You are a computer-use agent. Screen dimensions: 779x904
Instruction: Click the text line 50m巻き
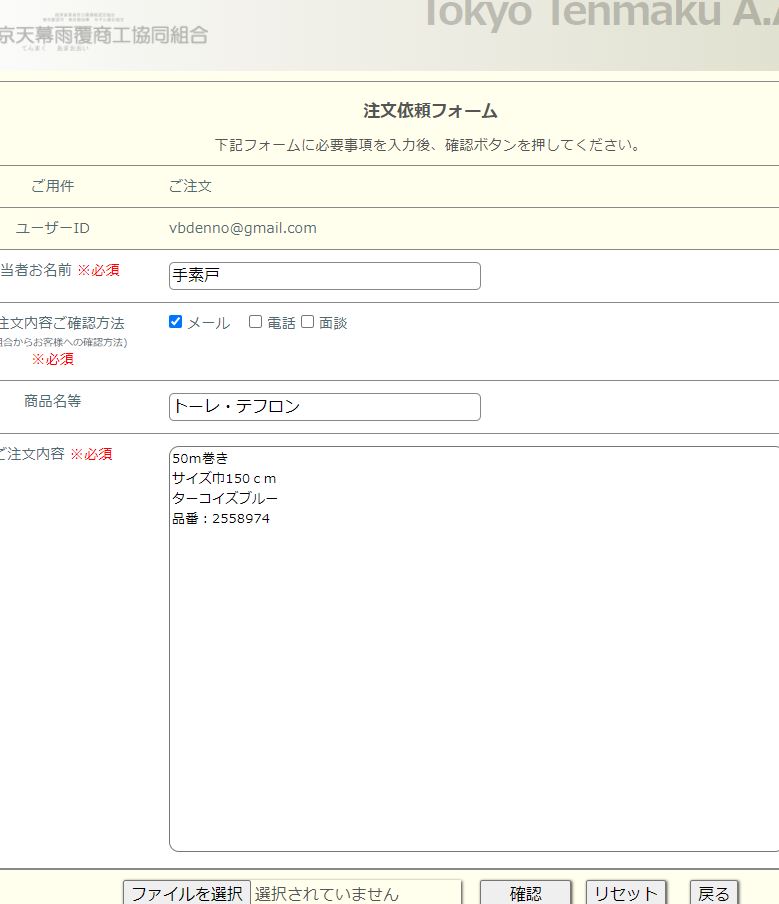coord(200,458)
